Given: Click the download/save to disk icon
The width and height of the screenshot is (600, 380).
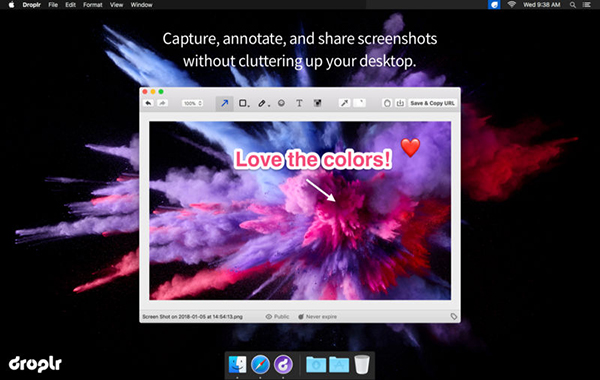Looking at the screenshot, I should click(400, 103).
